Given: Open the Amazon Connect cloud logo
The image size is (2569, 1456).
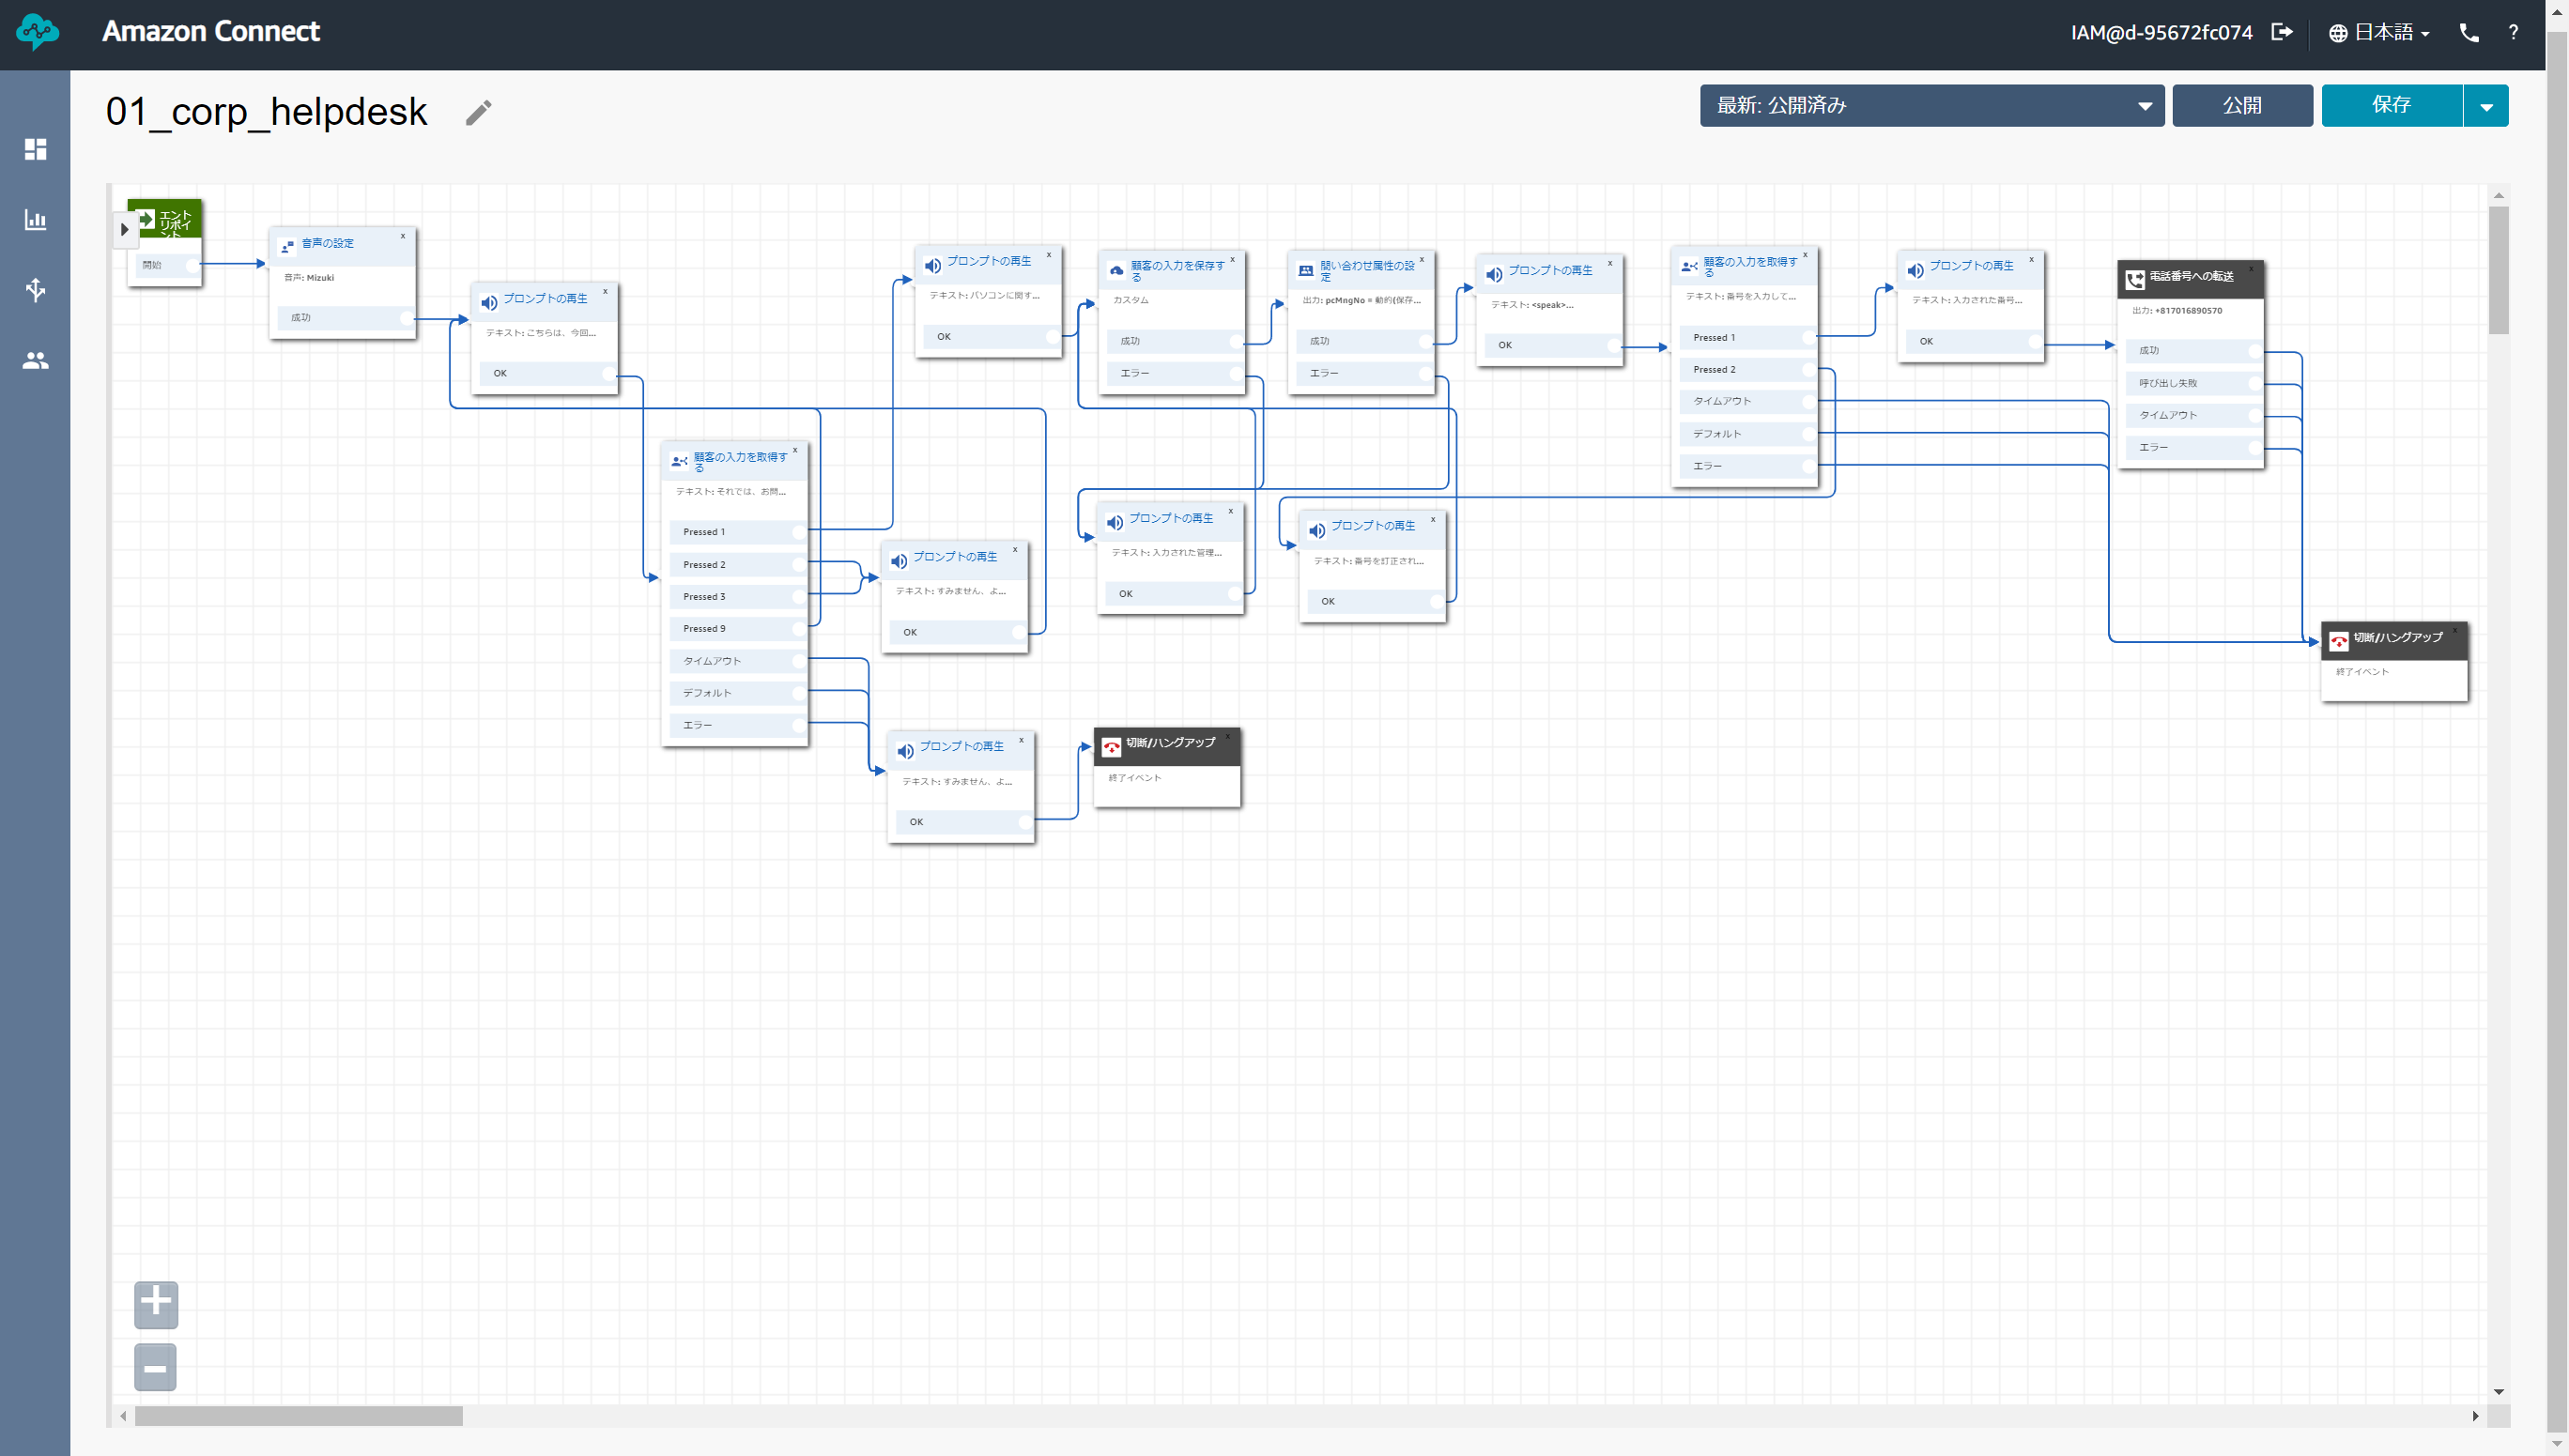Looking at the screenshot, I should pos(37,32).
